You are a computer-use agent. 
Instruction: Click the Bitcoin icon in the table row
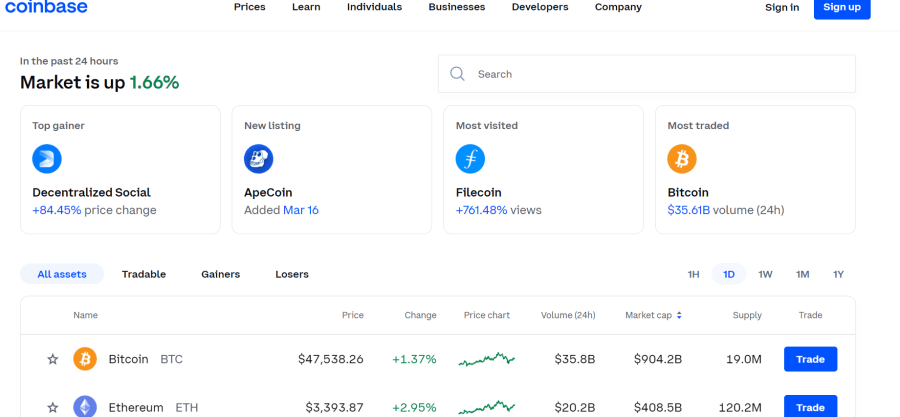[x=85, y=359]
